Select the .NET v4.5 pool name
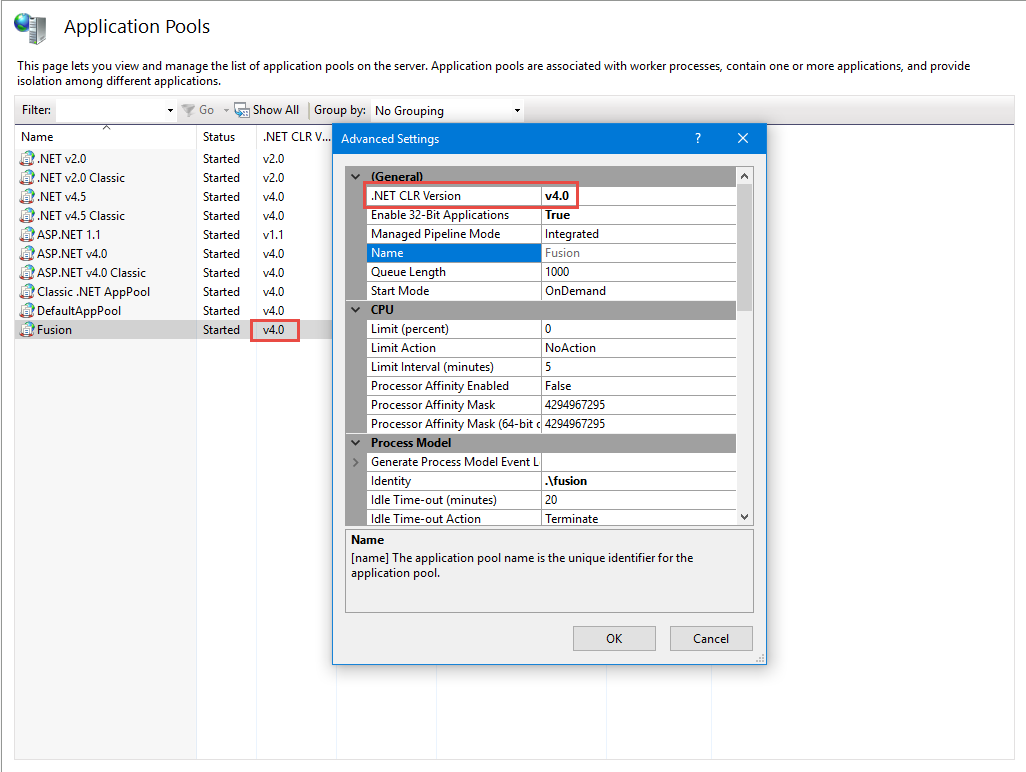1026x772 pixels. (62, 196)
